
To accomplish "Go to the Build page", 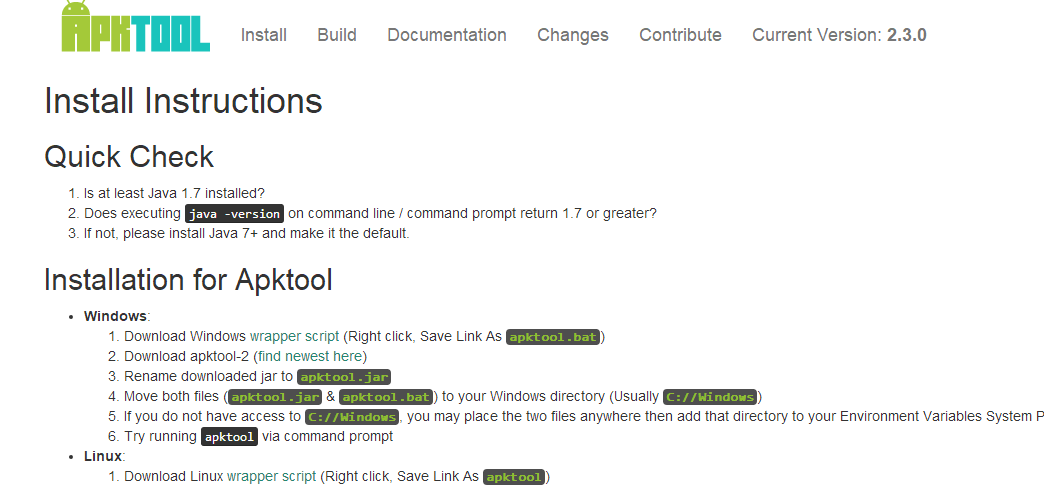I will 337,35.
